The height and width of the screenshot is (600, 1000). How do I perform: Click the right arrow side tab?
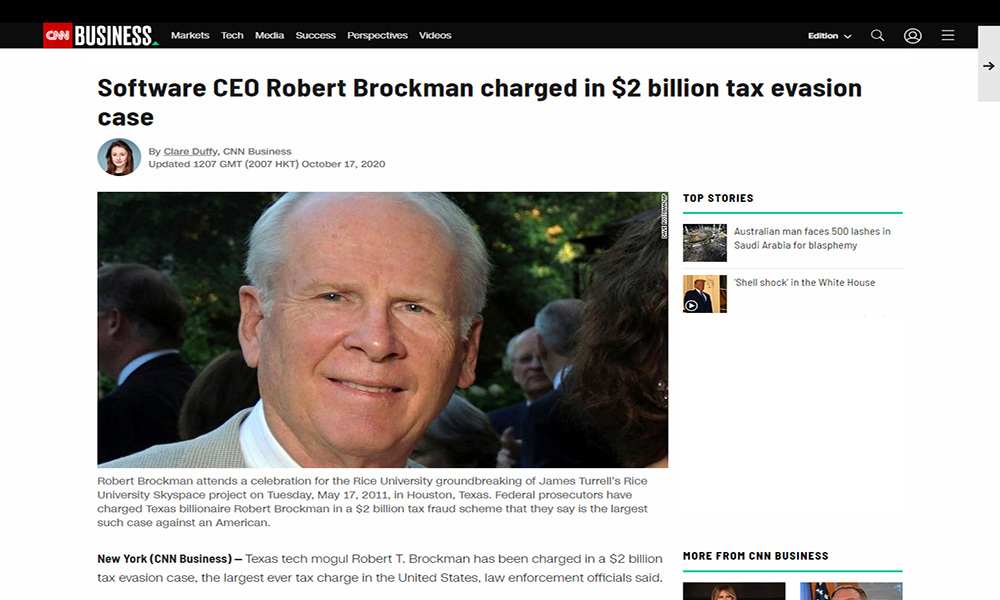pyautogui.click(x=988, y=66)
